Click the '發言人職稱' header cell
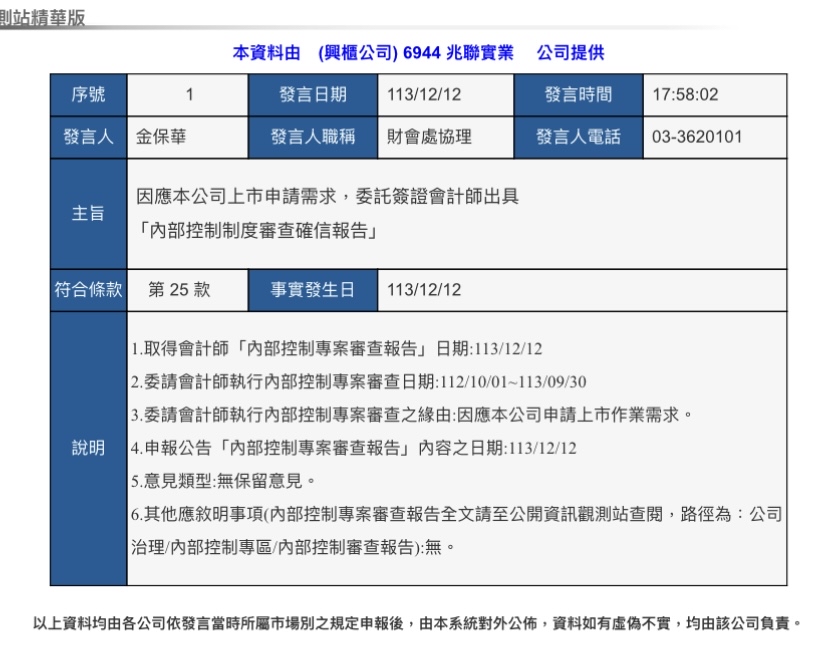Viewport: 828px width, 655px height. (x=313, y=137)
